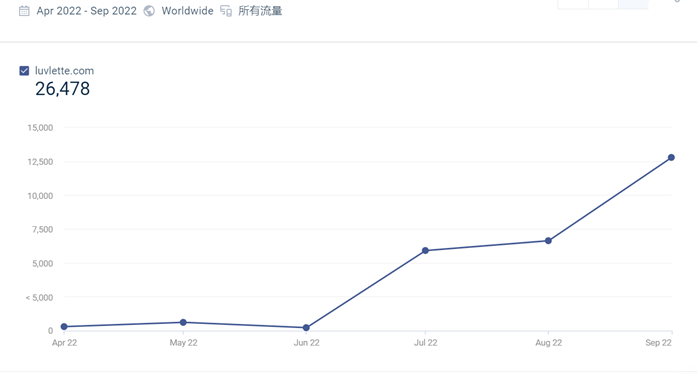This screenshot has width=697, height=374.
Task: Select the Sep 22 data point
Action: [672, 157]
